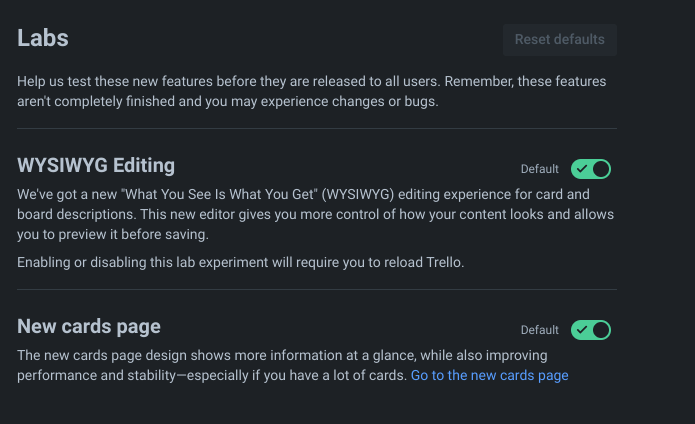Click the divider line above WYSIWYG Editing
695x424 pixels.
coord(316,128)
